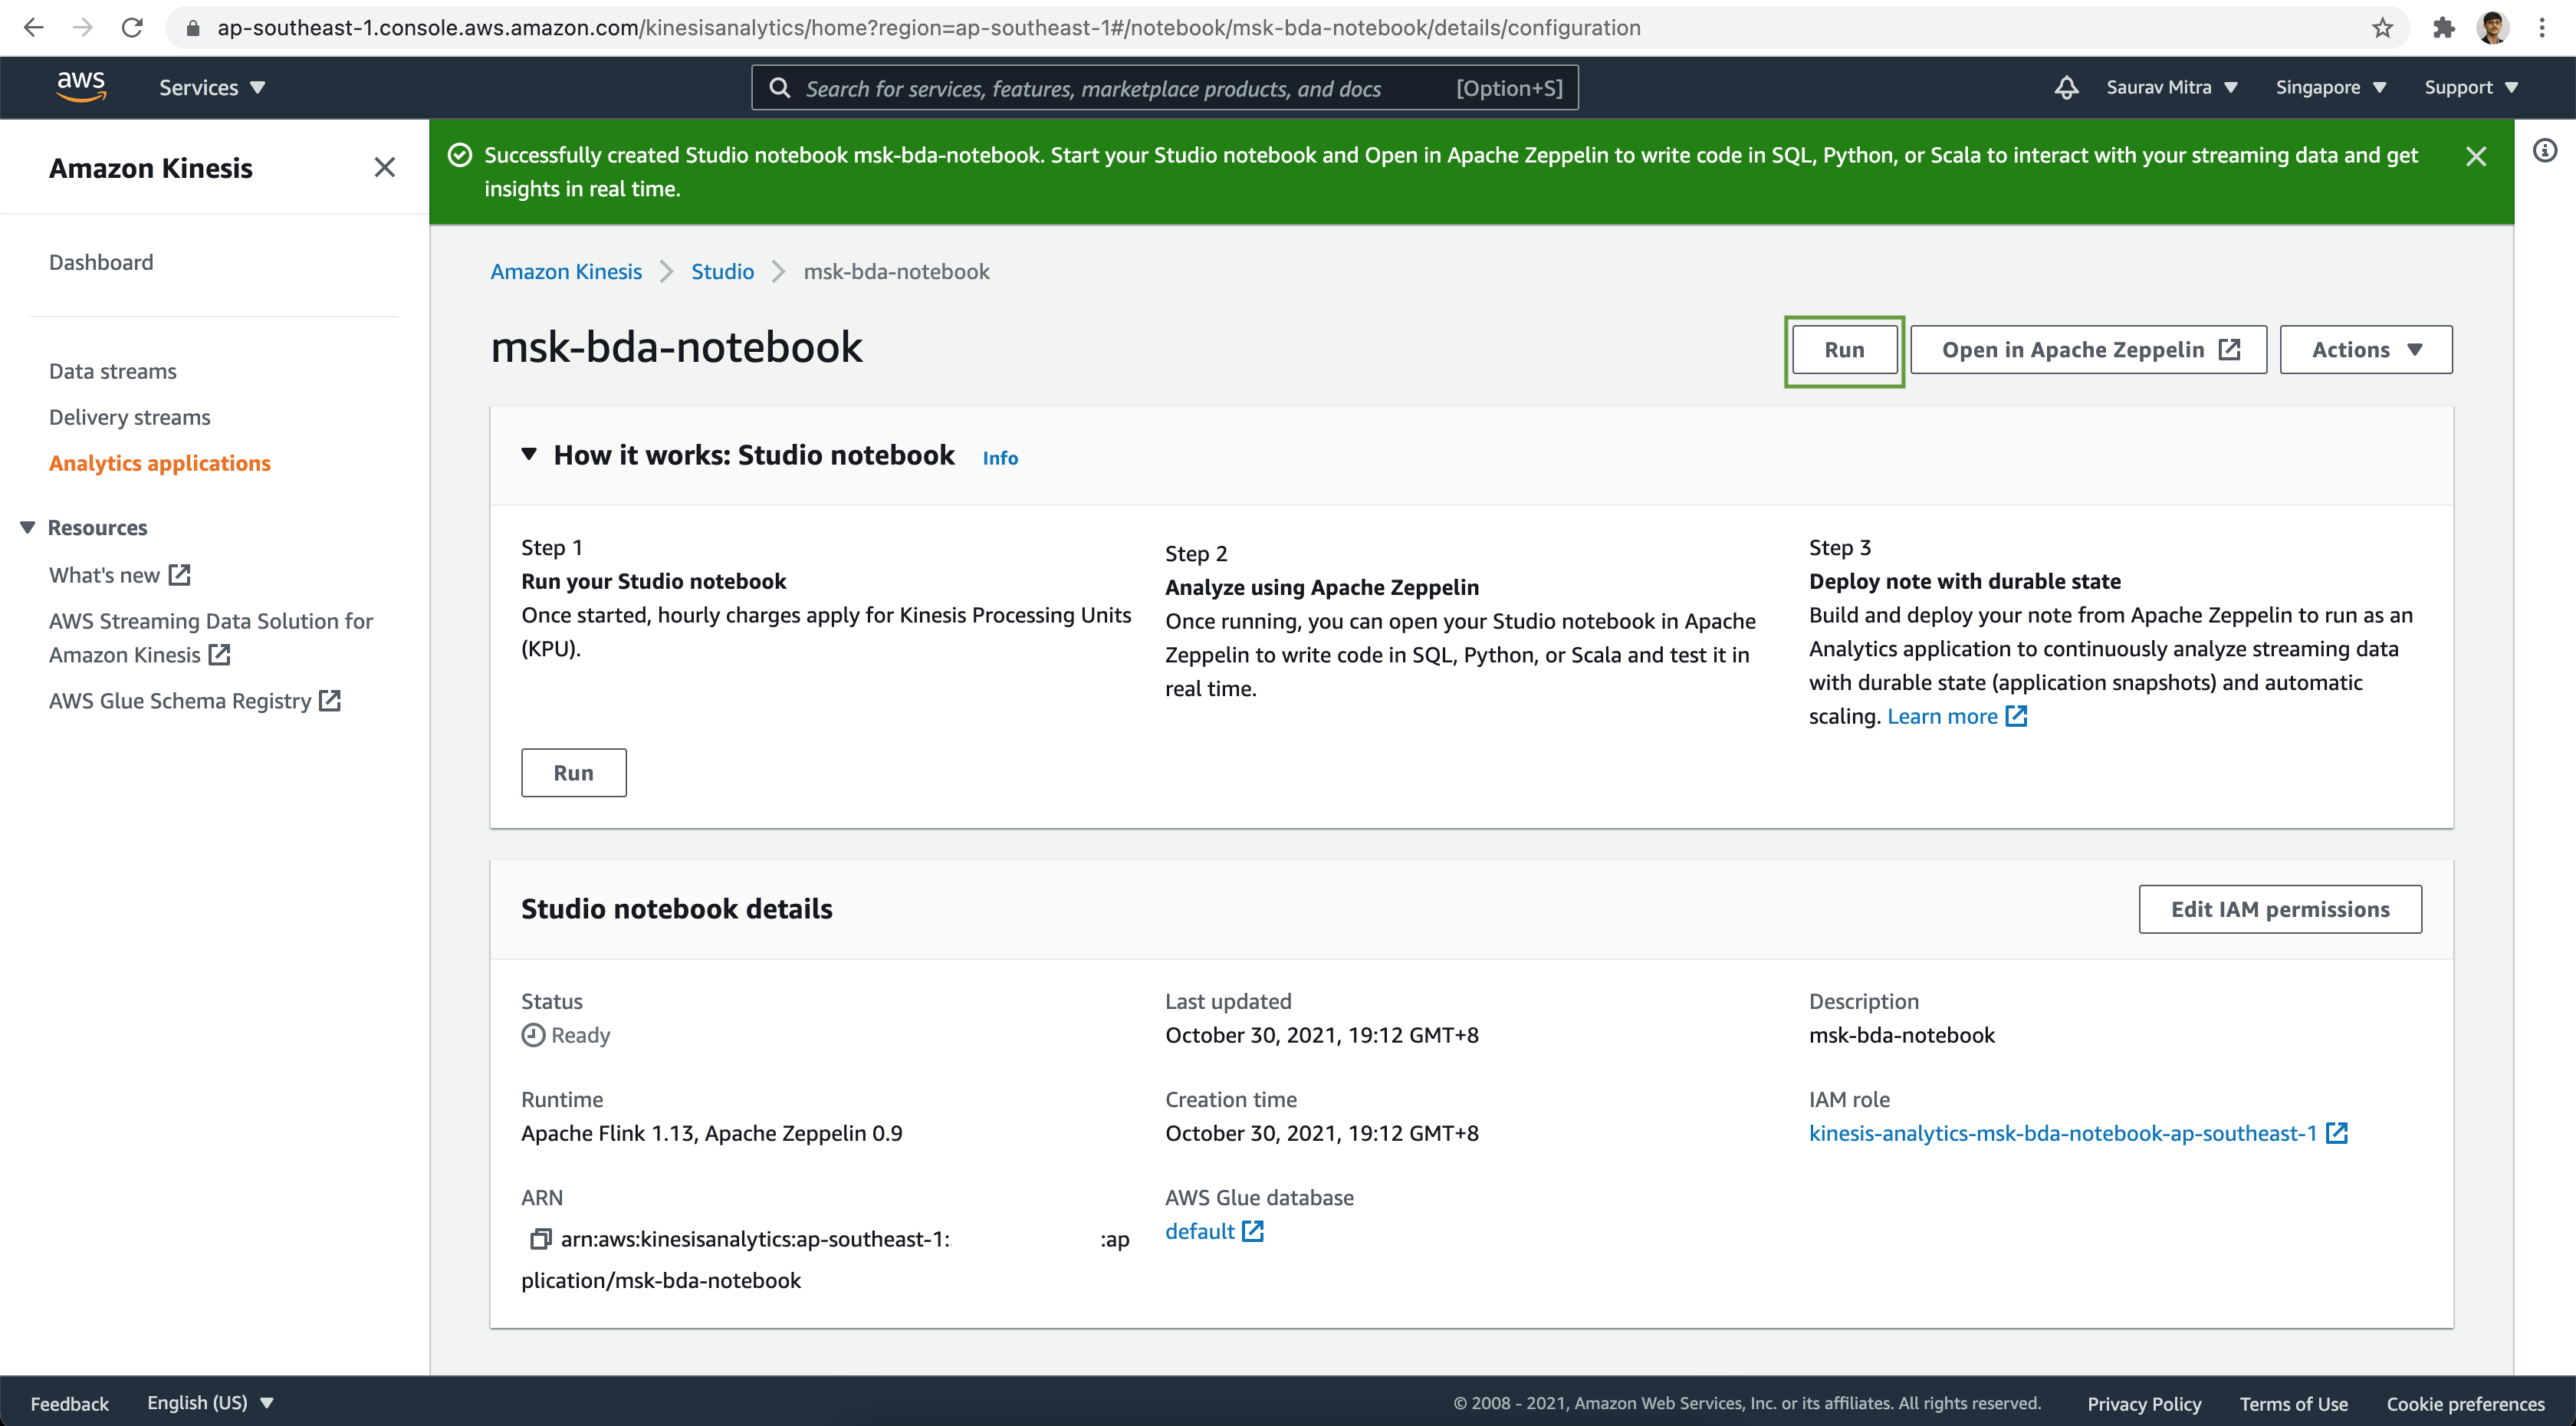Open Chrome profile avatar

click(2493, 27)
